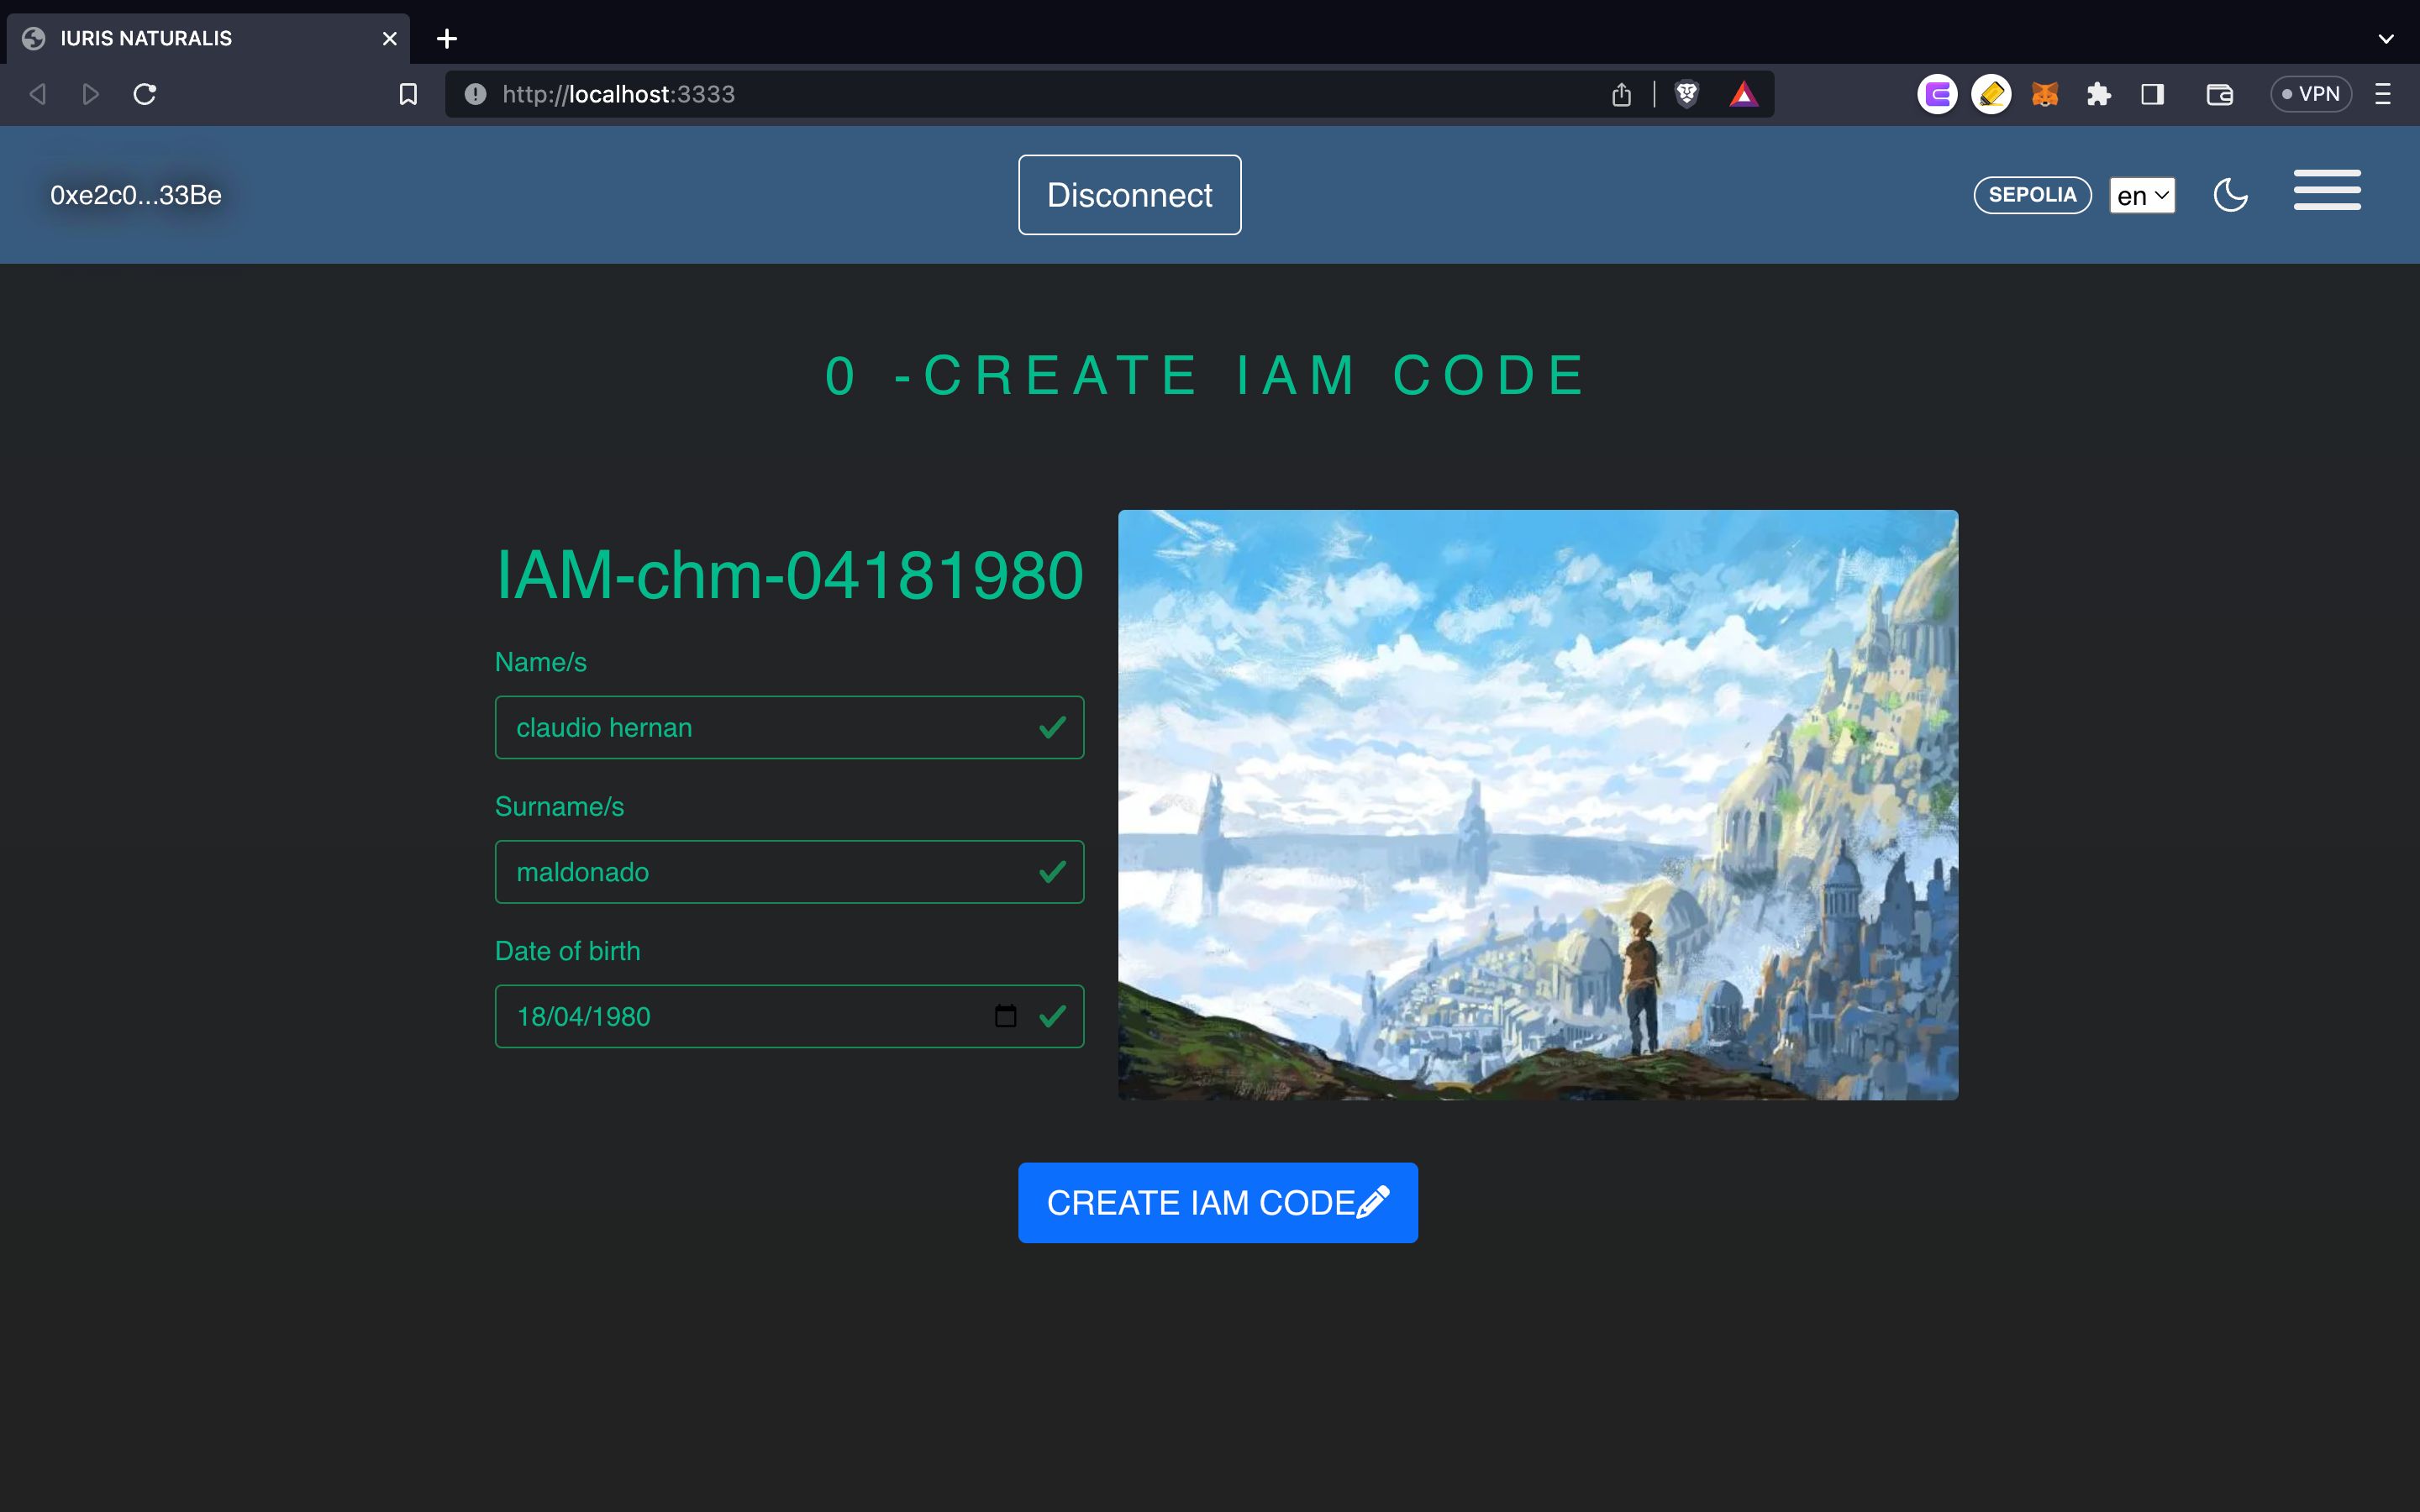Open the extensions puzzle icon
Viewport: 2420px width, 1512px height.
(2099, 94)
